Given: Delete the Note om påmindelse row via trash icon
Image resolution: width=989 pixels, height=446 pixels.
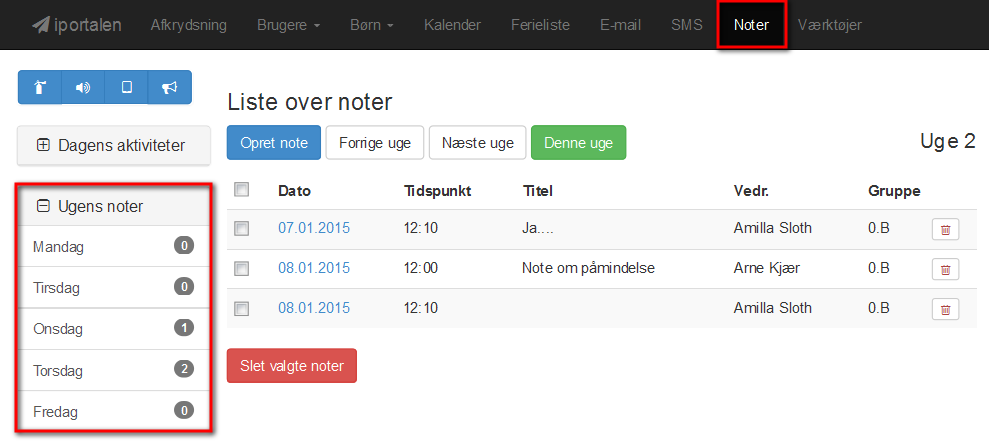Looking at the screenshot, I should tap(945, 269).
